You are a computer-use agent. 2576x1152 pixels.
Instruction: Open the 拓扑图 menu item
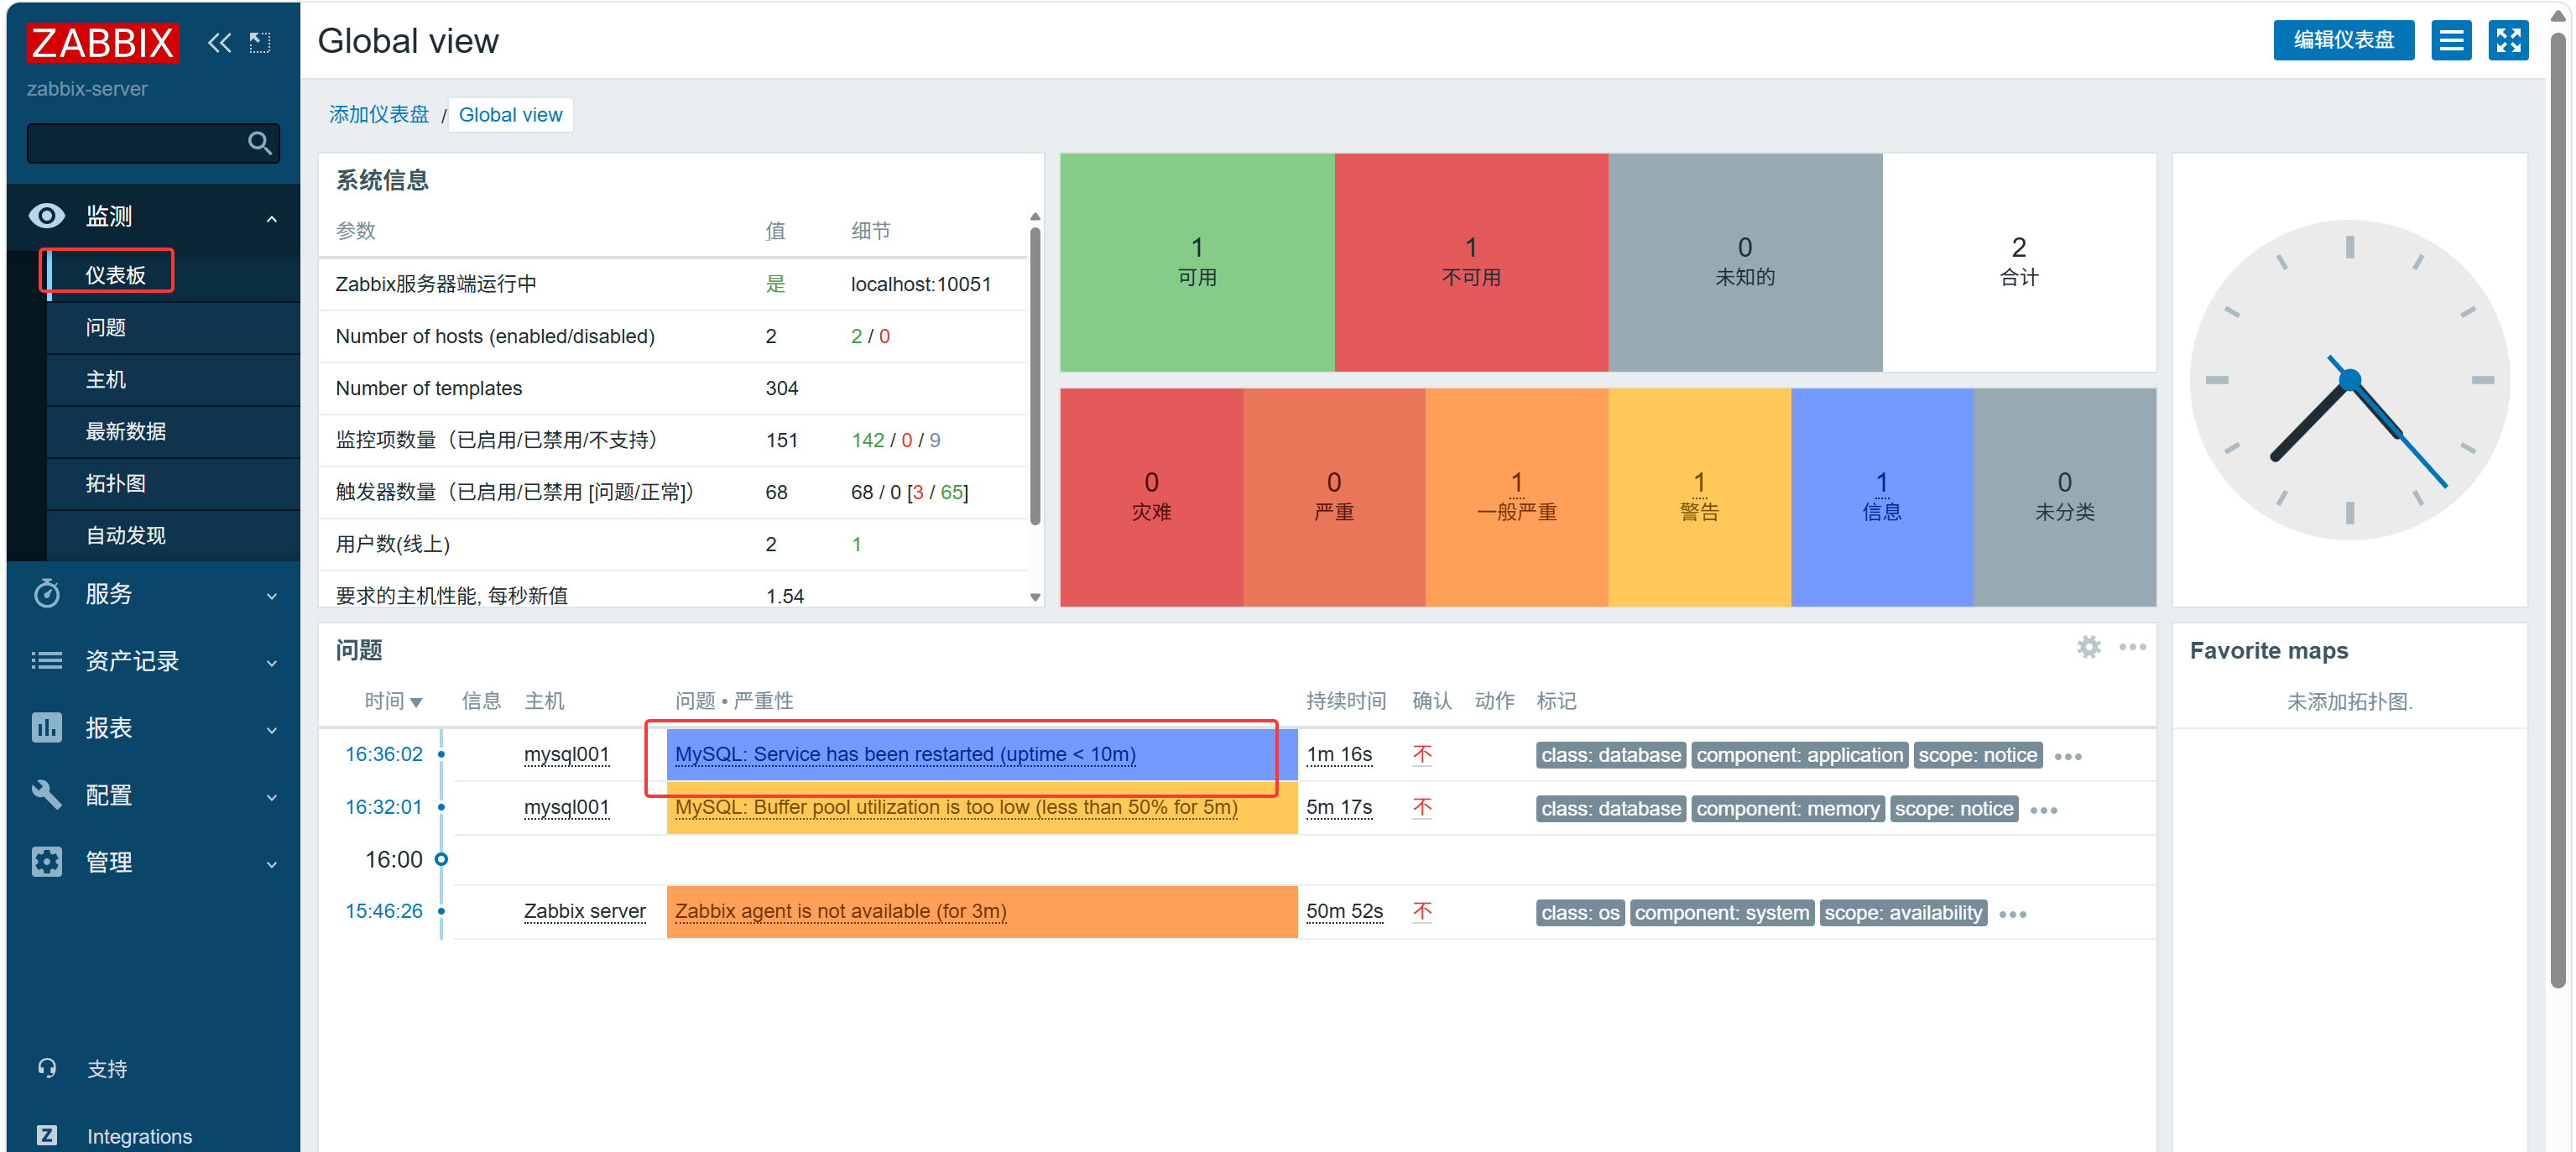(x=116, y=483)
